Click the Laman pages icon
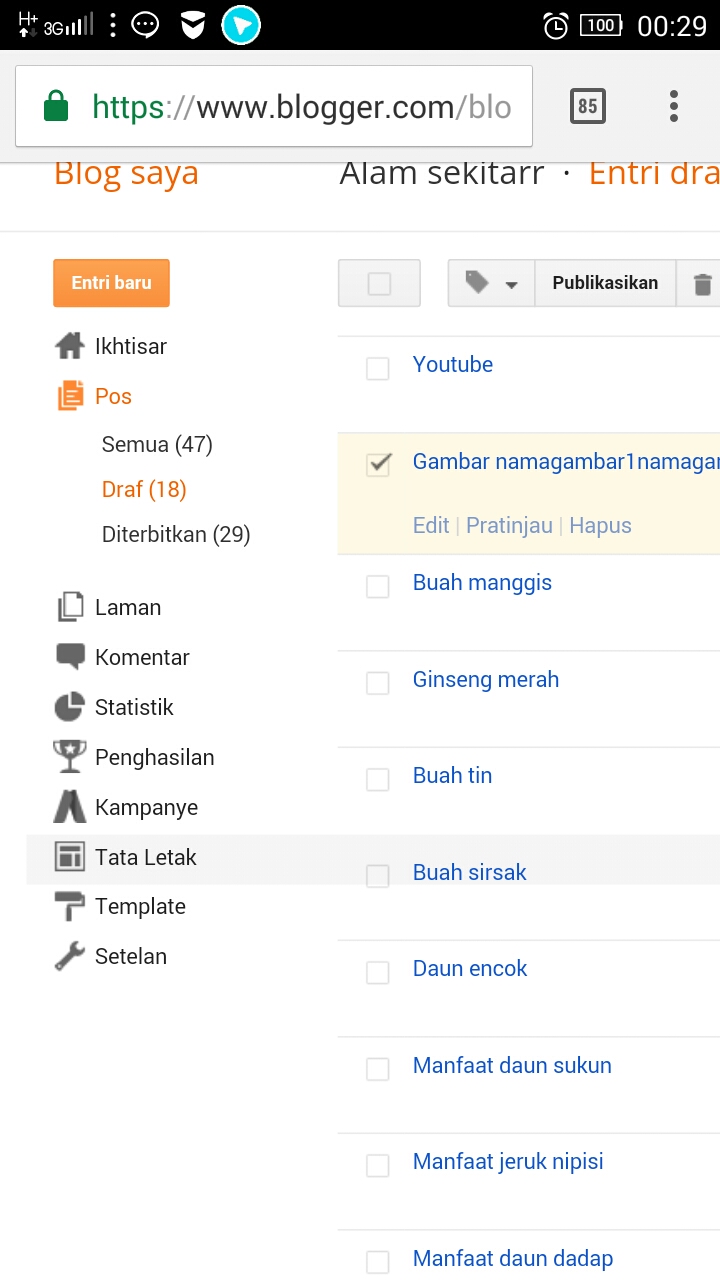 pos(70,607)
